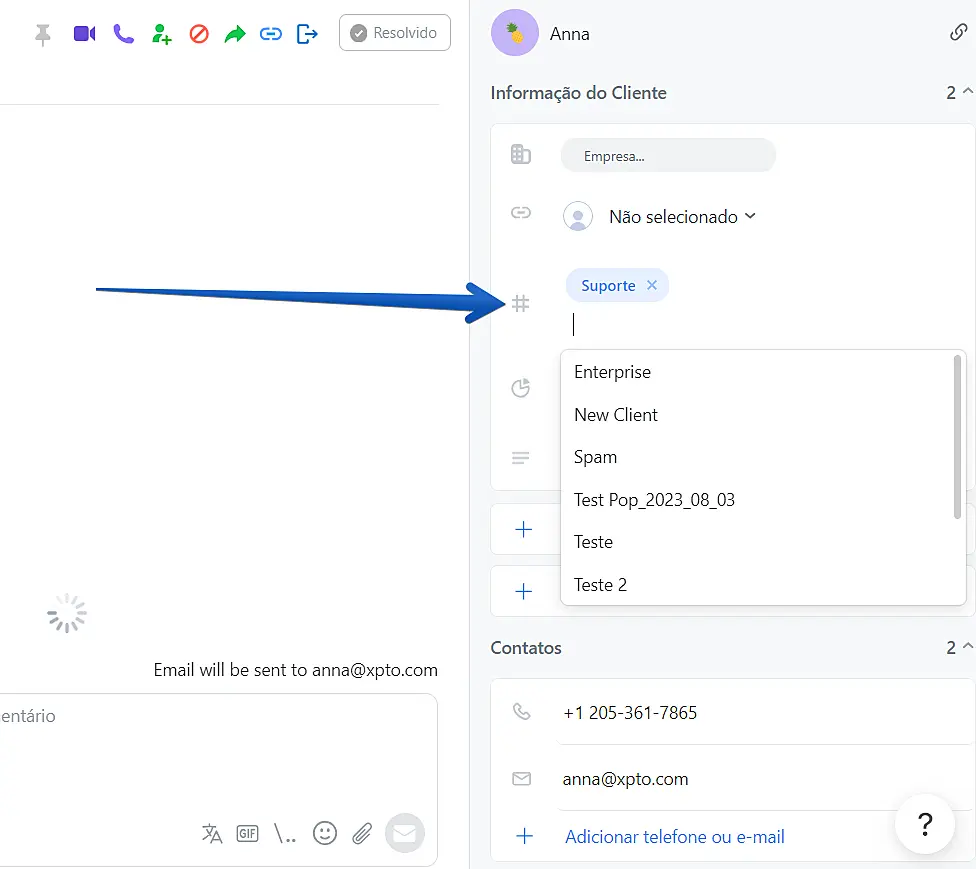Collapse the Informação do Cliente section
Image resolution: width=976 pixels, height=869 pixels.
click(966, 92)
